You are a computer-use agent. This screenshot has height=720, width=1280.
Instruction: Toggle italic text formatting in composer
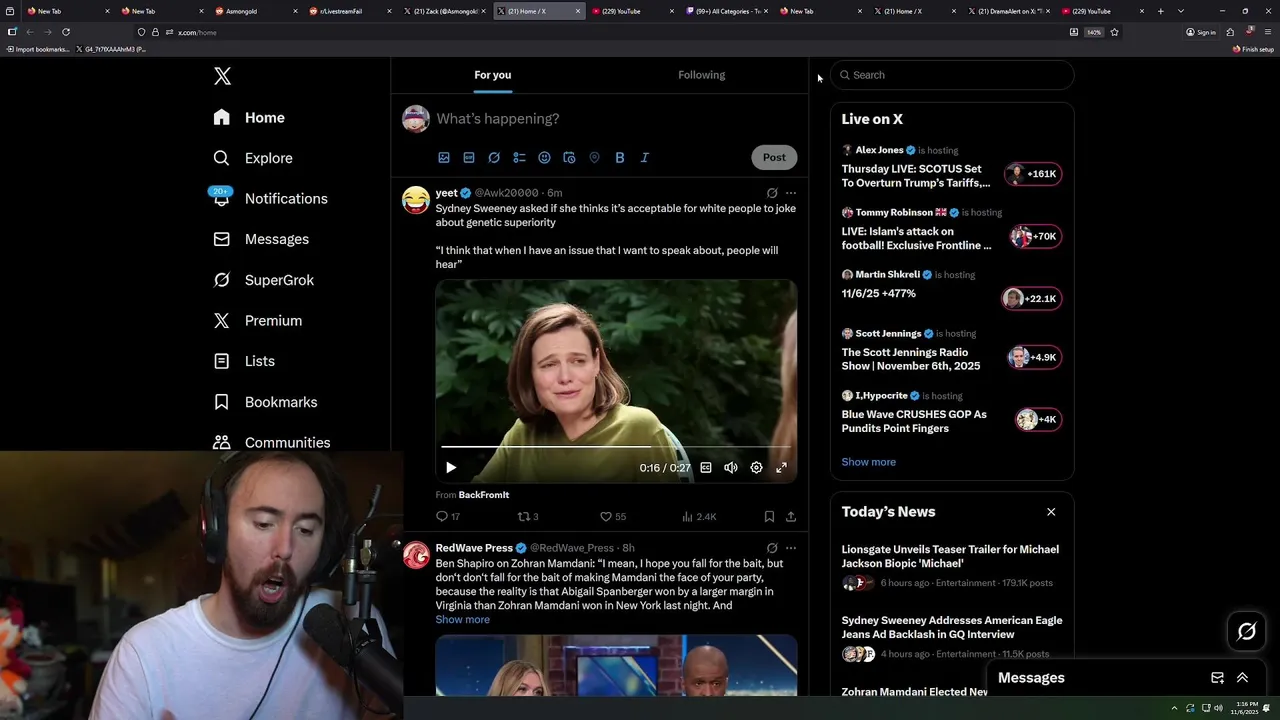point(645,158)
